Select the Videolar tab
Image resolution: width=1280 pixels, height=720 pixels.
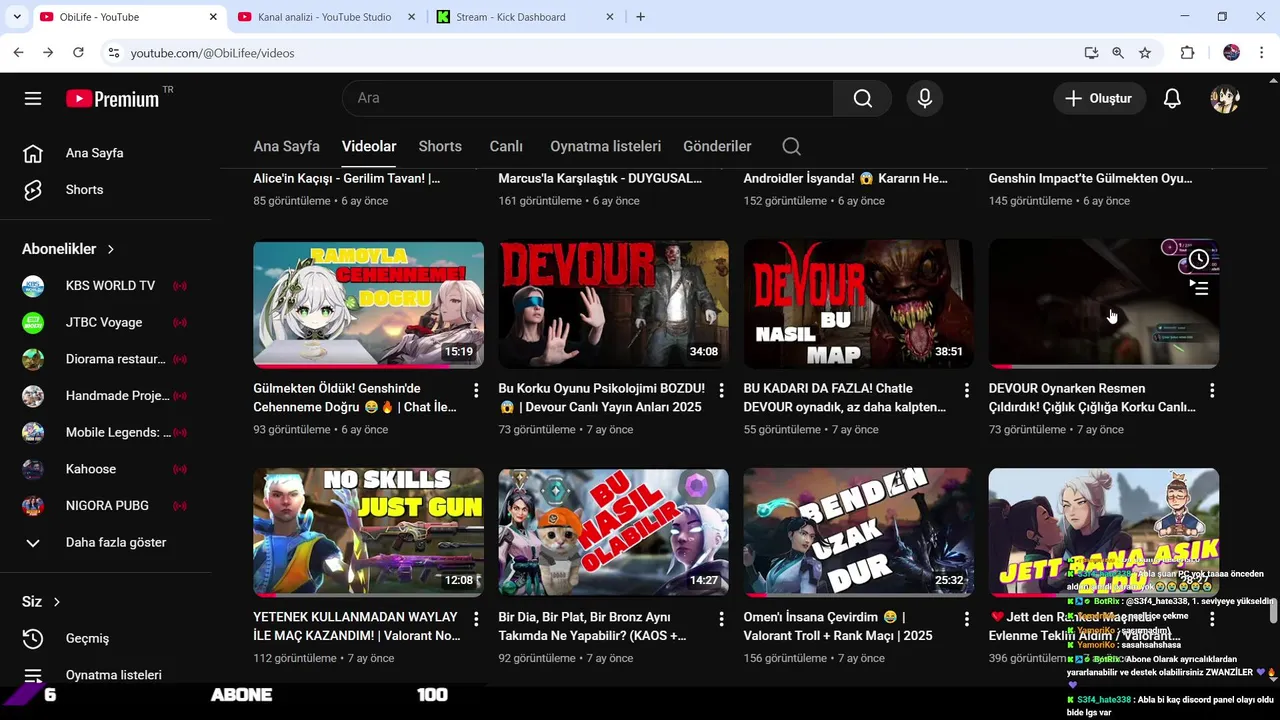point(369,146)
